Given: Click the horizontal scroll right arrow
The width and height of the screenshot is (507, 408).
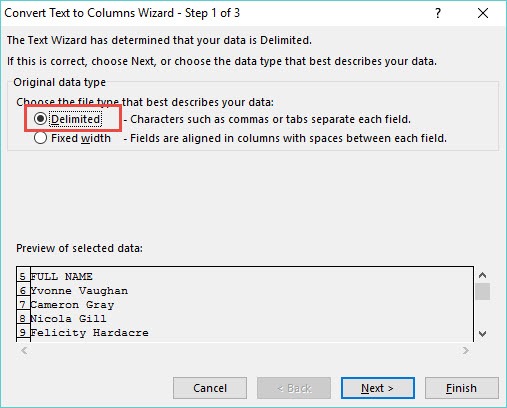Looking at the screenshot, I should click(466, 350).
